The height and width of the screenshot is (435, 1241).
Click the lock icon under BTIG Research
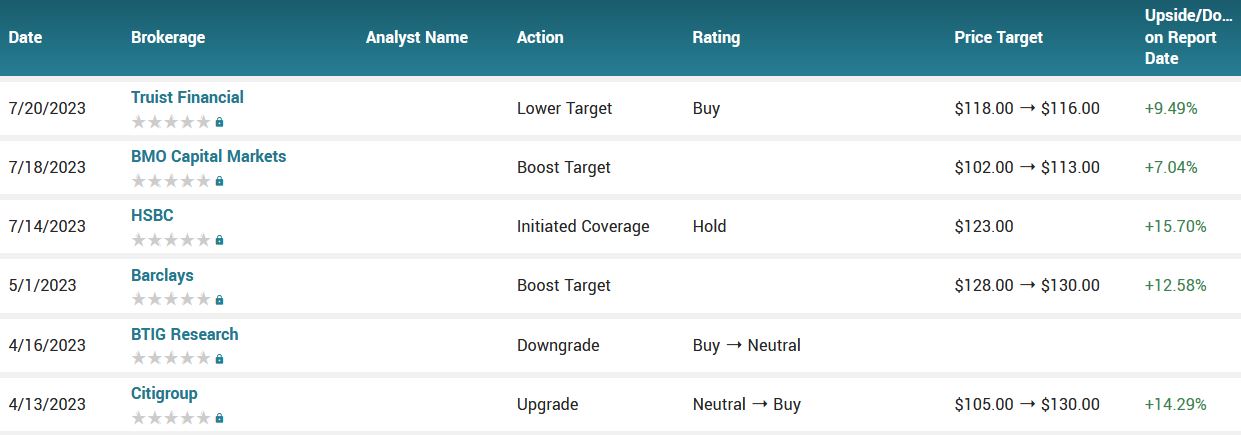pyautogui.click(x=219, y=358)
